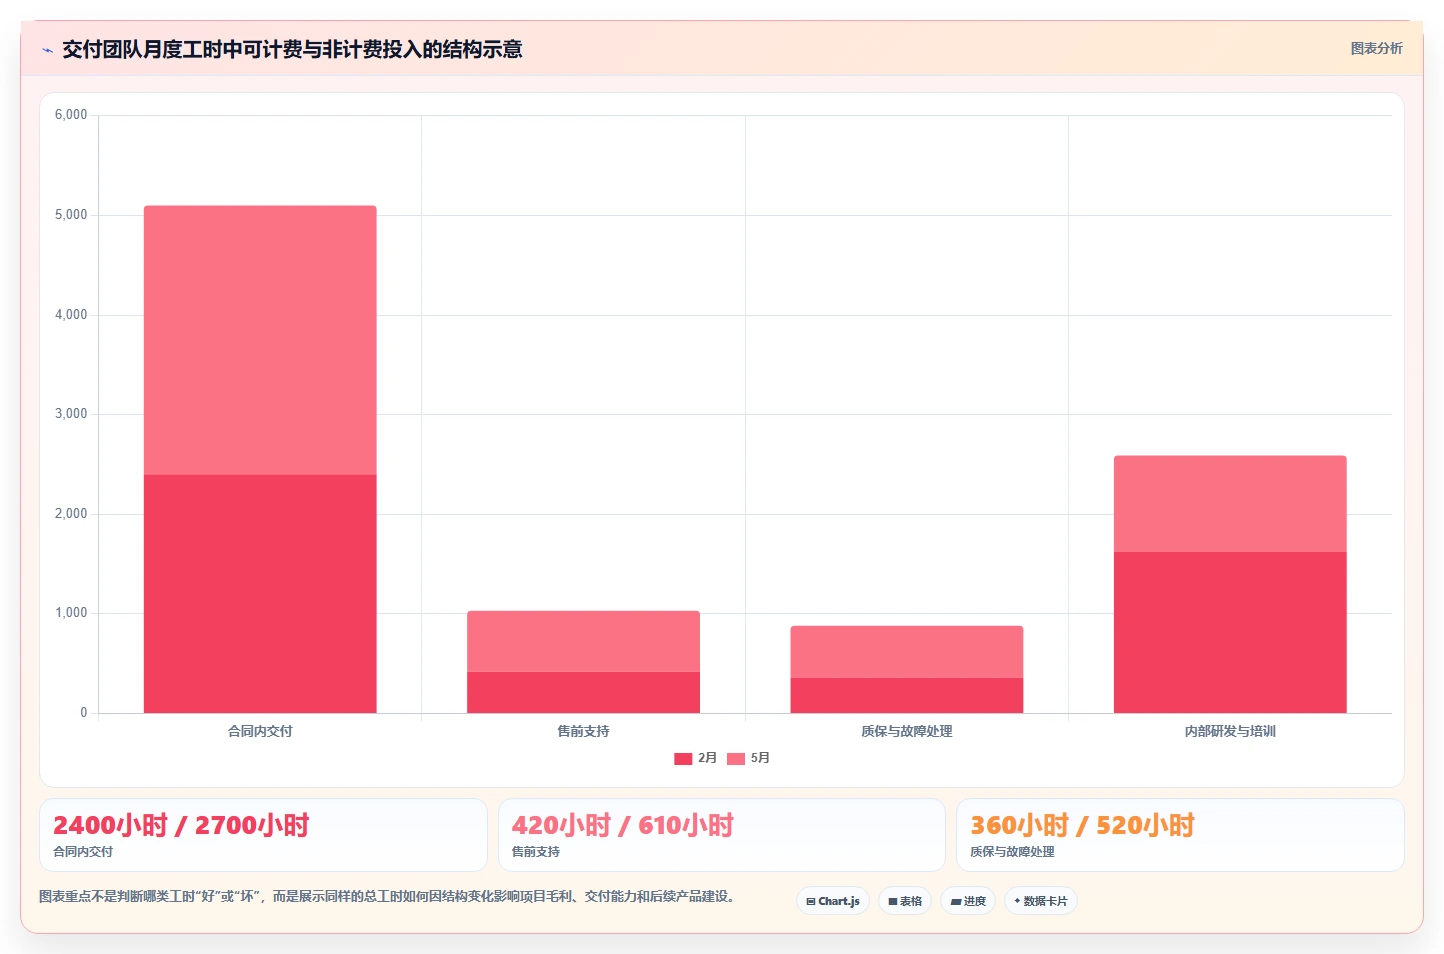Select the 2月 segment of 内部研发与培训 bar
The width and height of the screenshot is (1444, 954).
(1230, 632)
